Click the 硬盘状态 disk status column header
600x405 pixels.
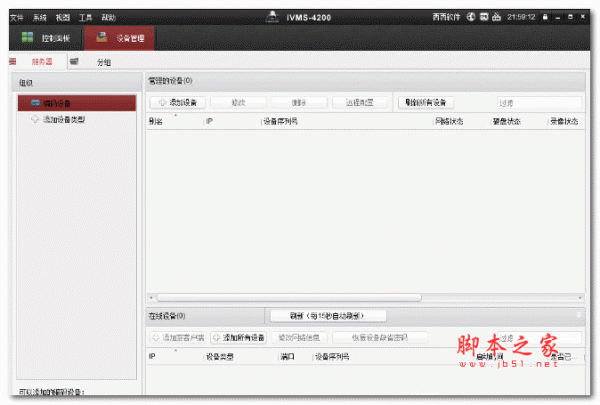(x=507, y=121)
